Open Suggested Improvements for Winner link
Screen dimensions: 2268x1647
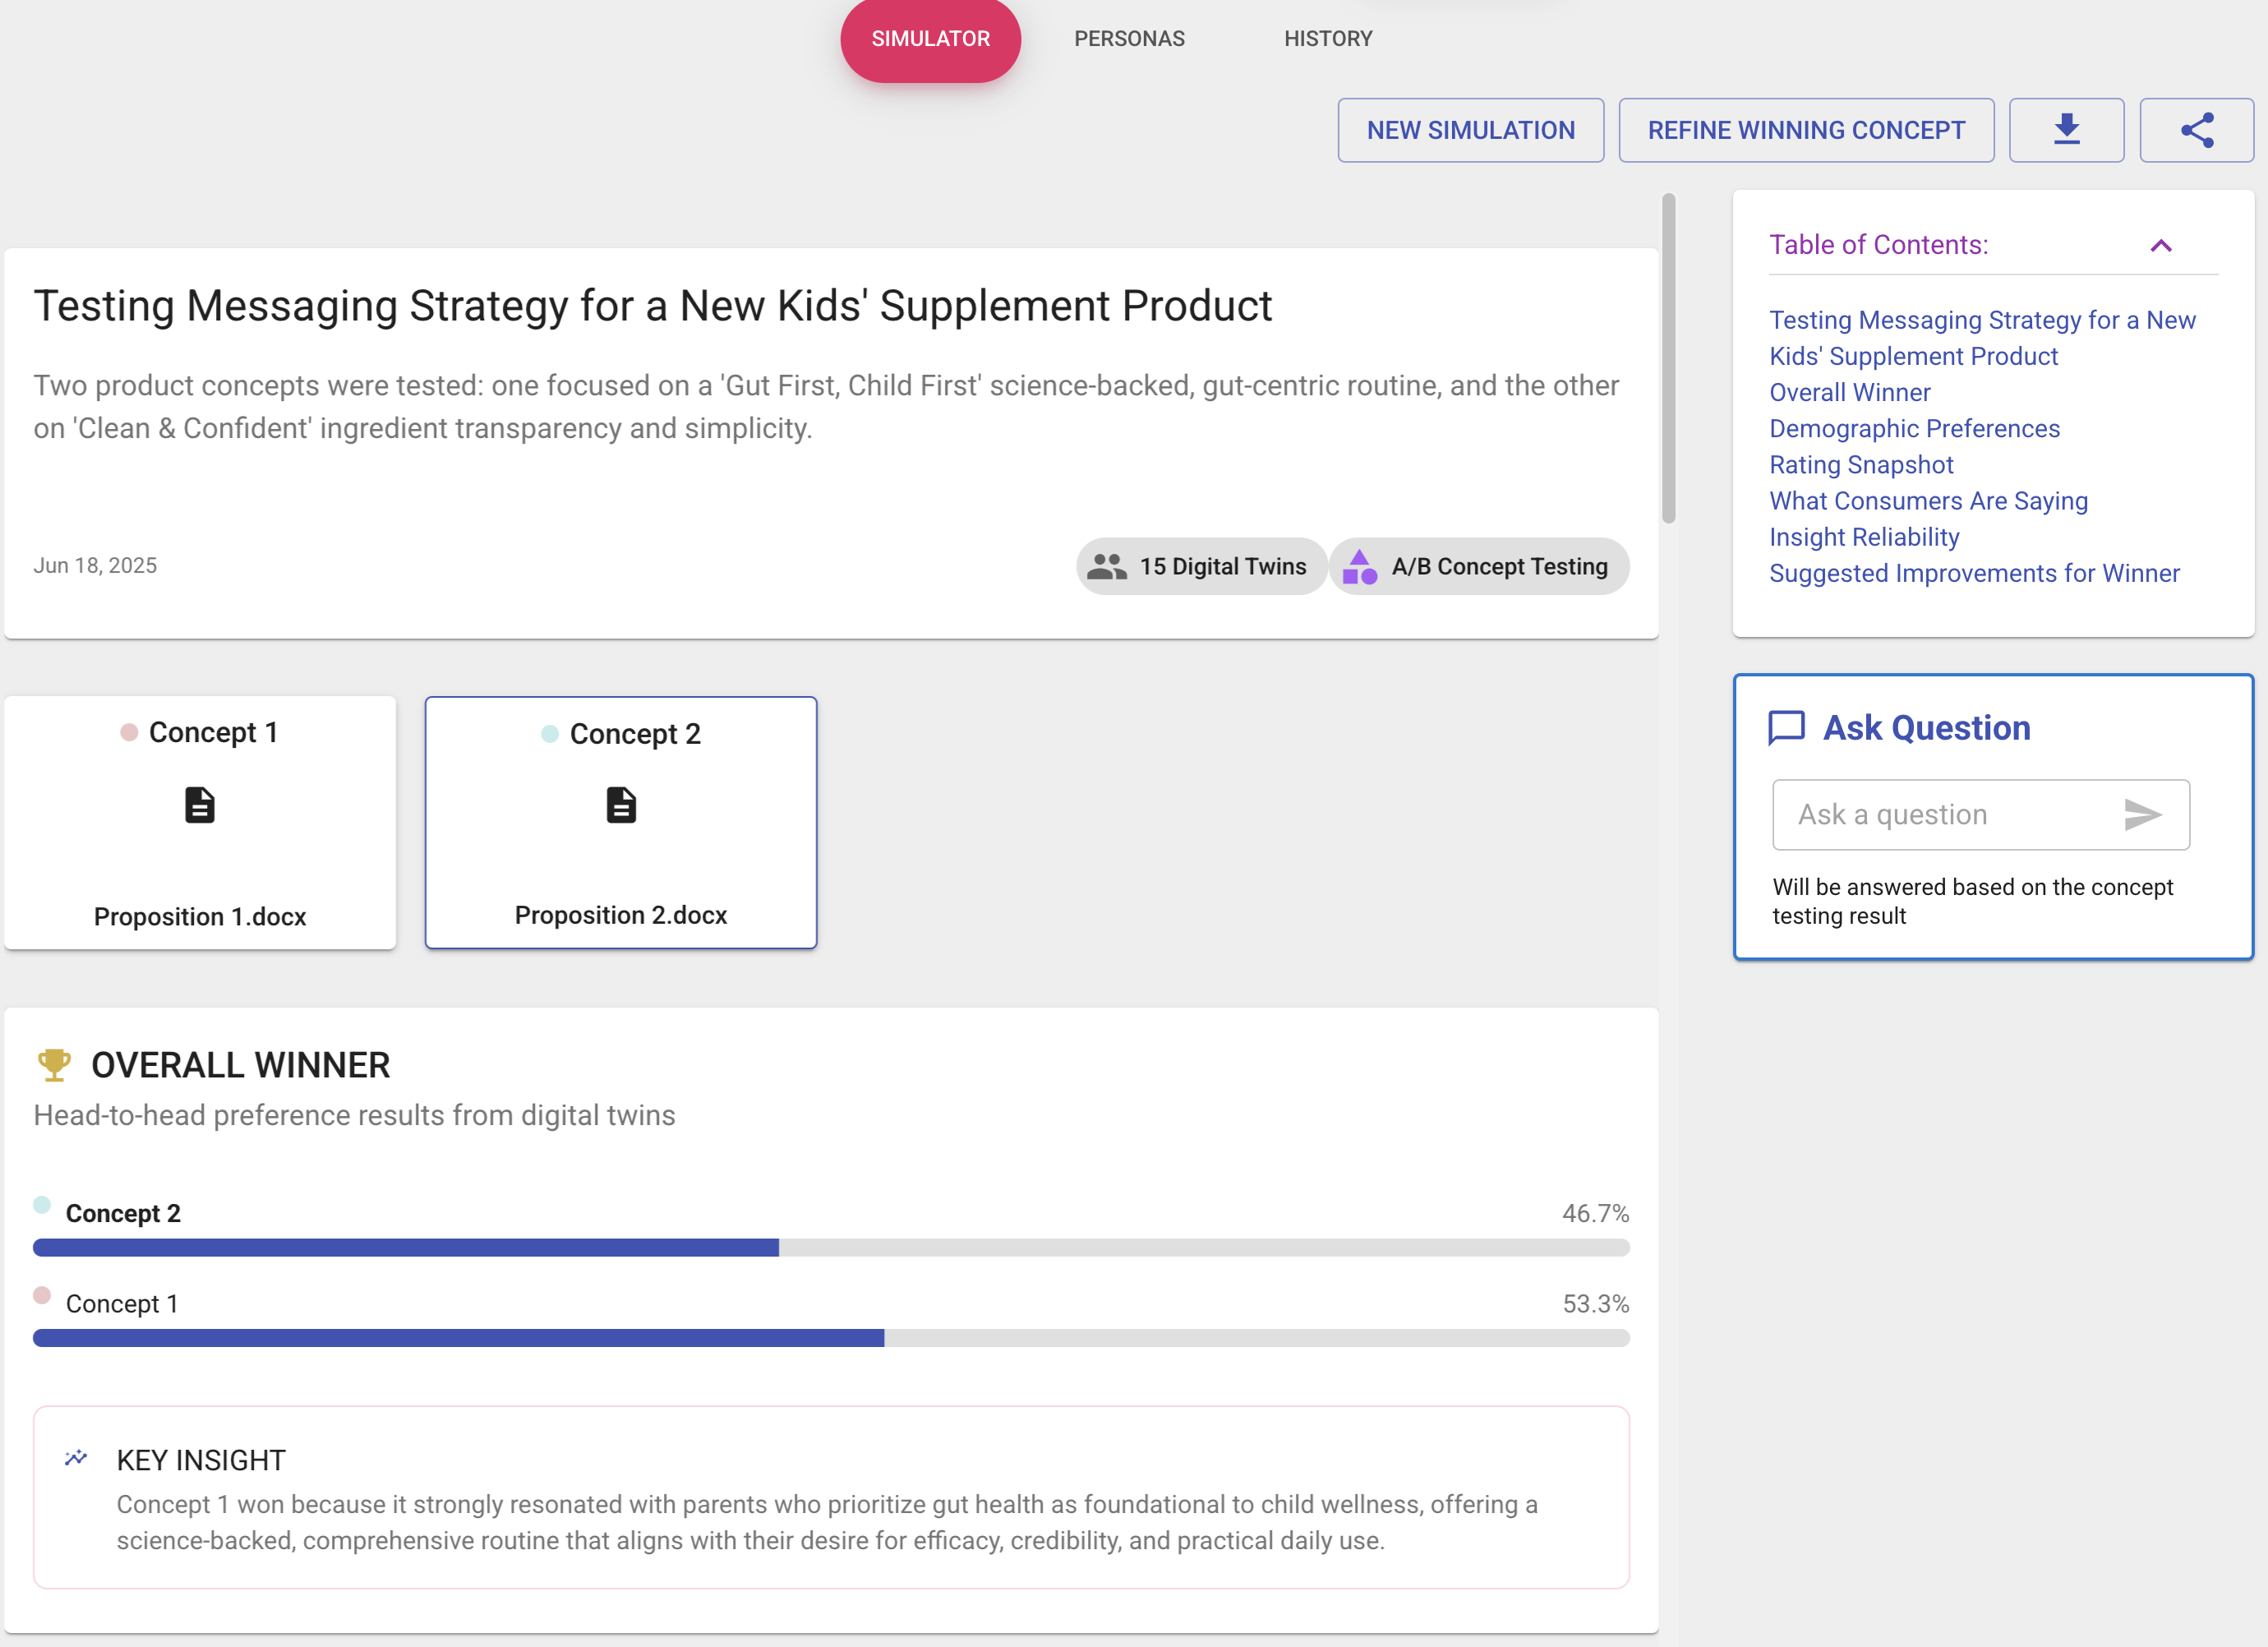1974,573
